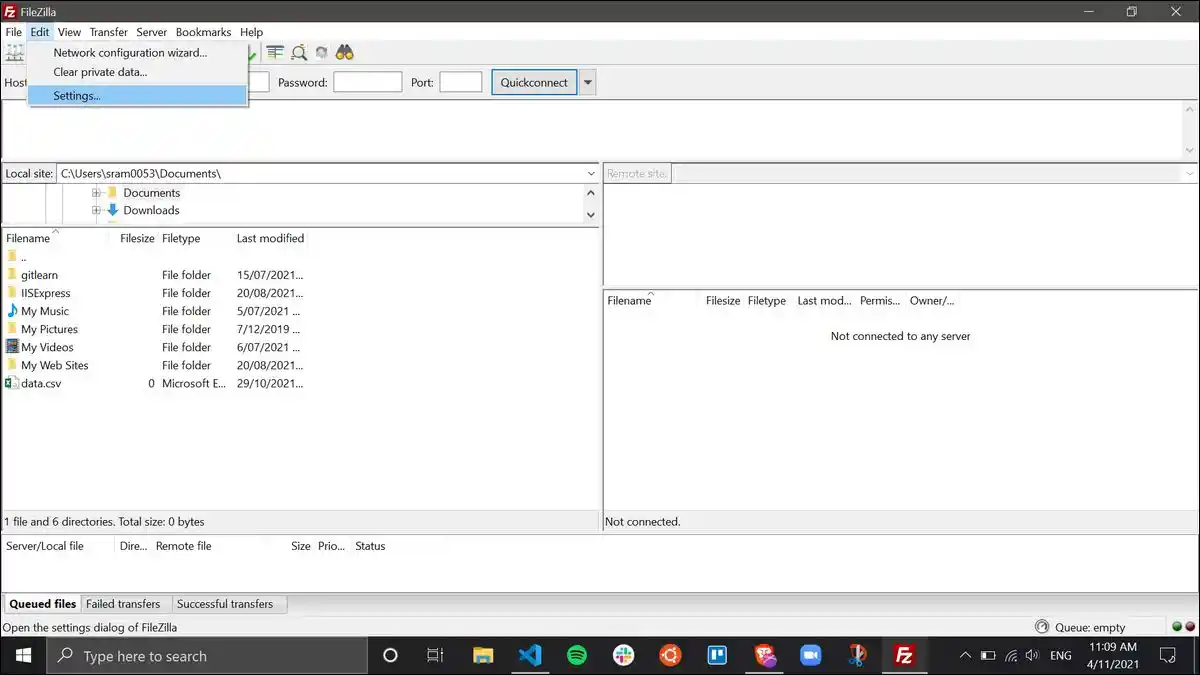Sort local files by Filesize column
The image size is (1200, 675).
137,238
